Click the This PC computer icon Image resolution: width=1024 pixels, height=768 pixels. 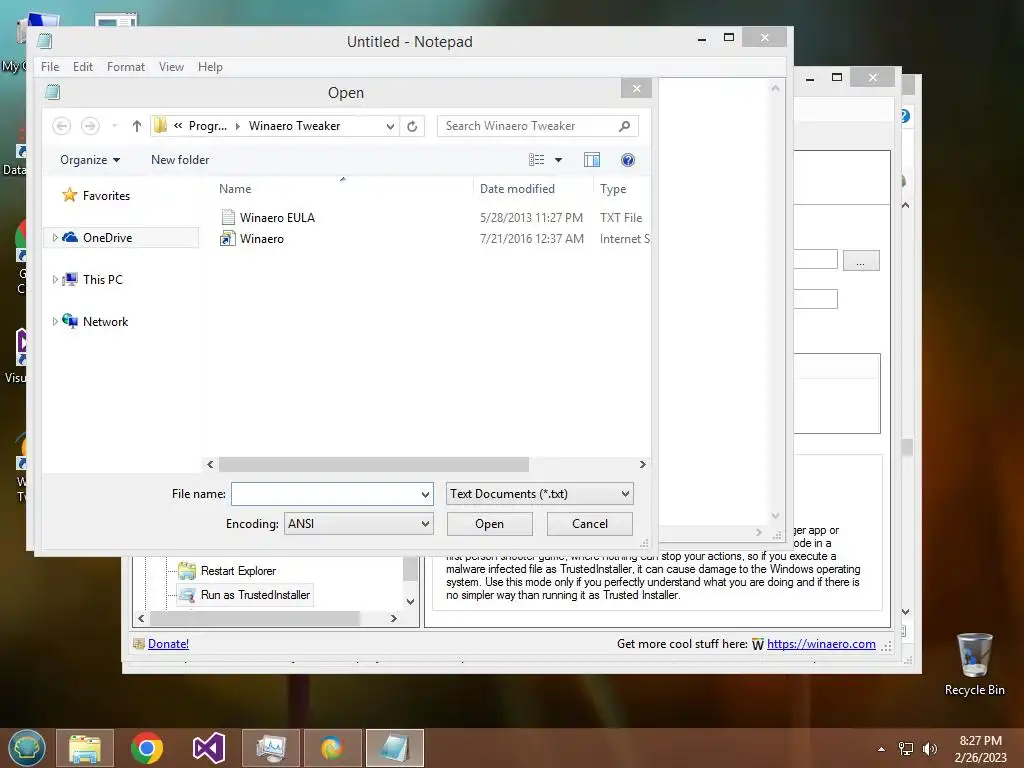pyautogui.click(x=70, y=280)
